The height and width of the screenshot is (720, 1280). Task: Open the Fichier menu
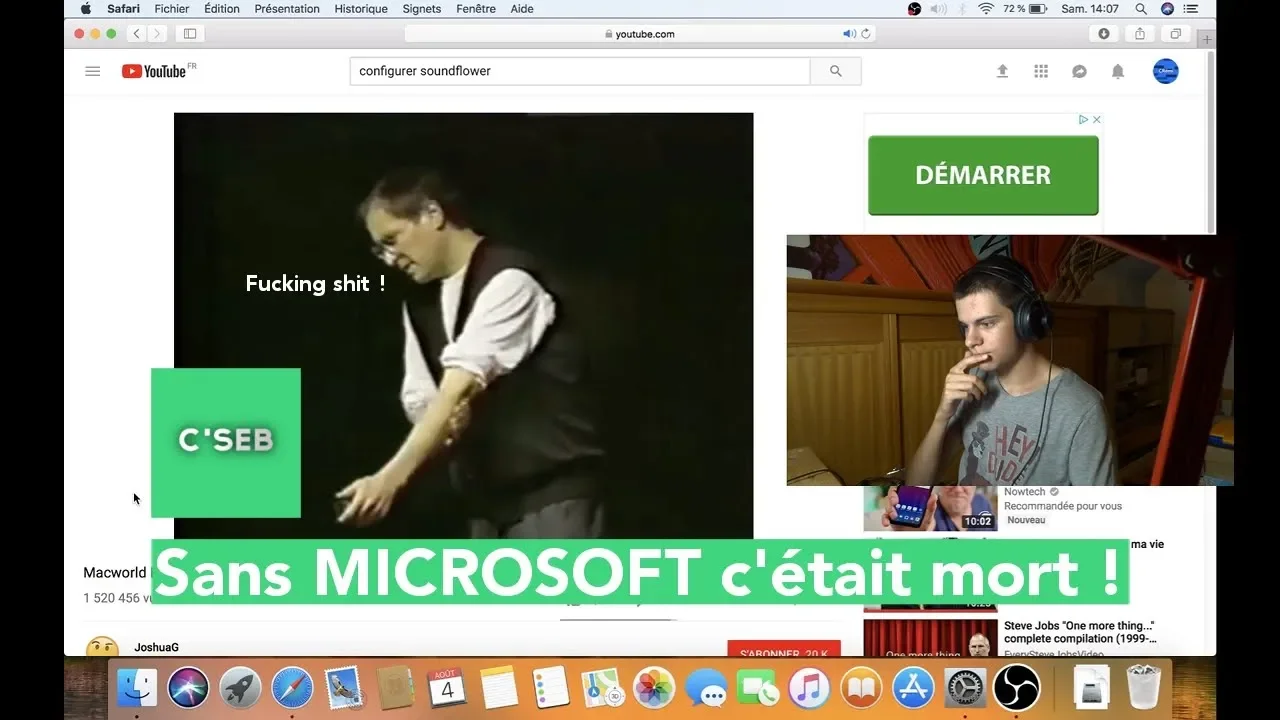point(172,9)
